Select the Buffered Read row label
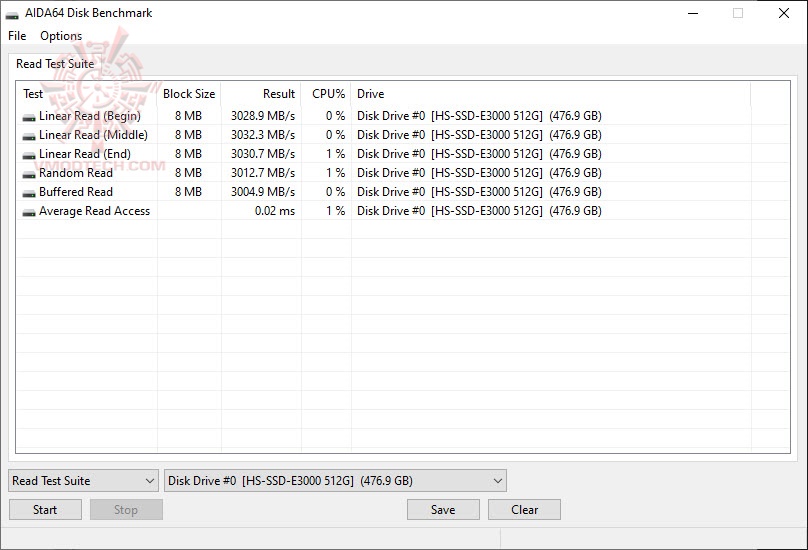Image resolution: width=808 pixels, height=550 pixels. (x=76, y=192)
